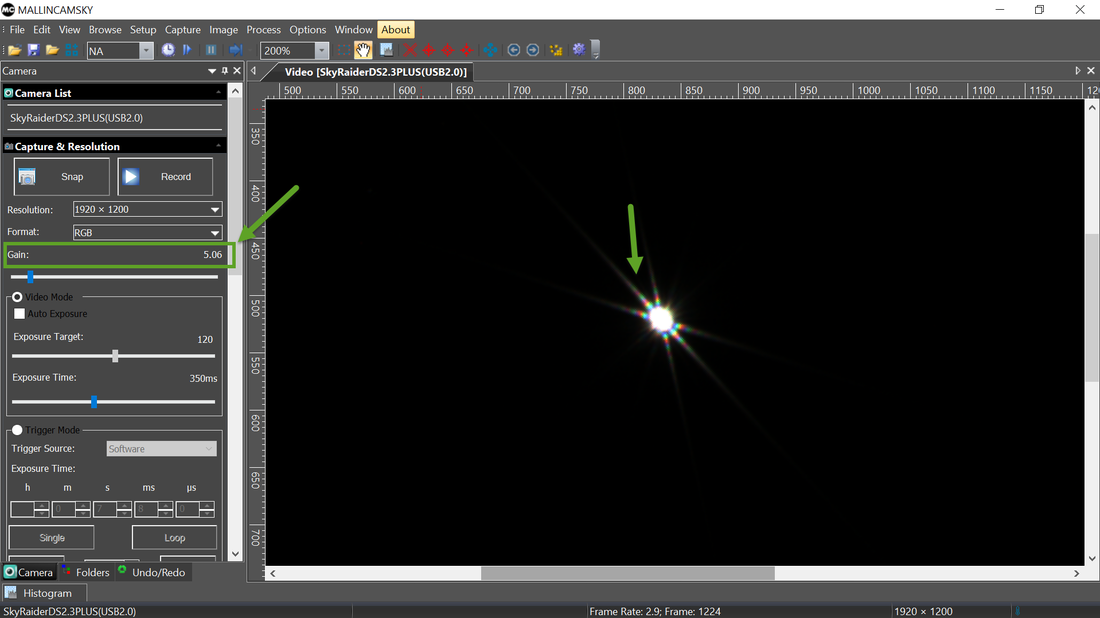Click the Save floppy disk icon
The image size is (1100, 618).
33,50
